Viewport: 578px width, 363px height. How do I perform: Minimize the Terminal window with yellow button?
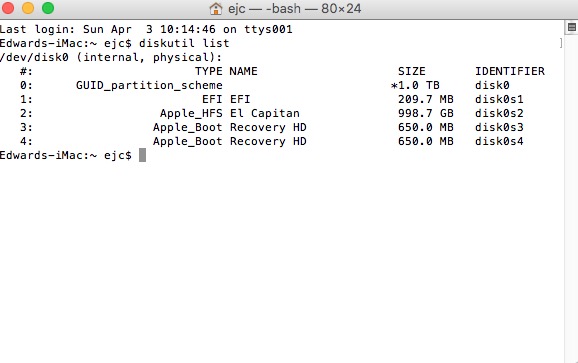[28, 8]
